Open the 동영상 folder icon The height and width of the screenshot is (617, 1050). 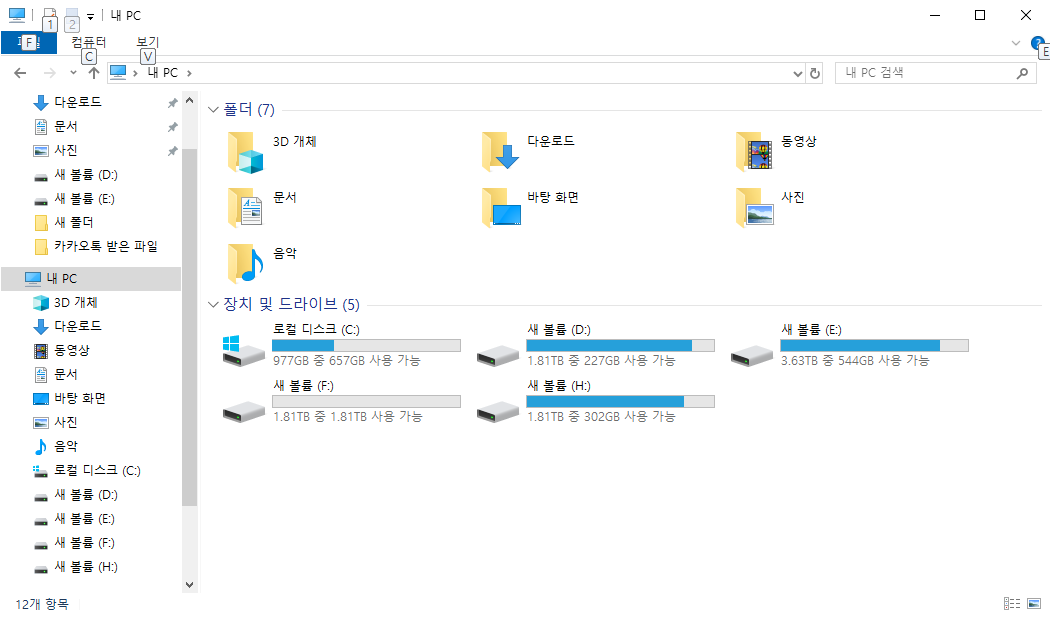(x=754, y=152)
